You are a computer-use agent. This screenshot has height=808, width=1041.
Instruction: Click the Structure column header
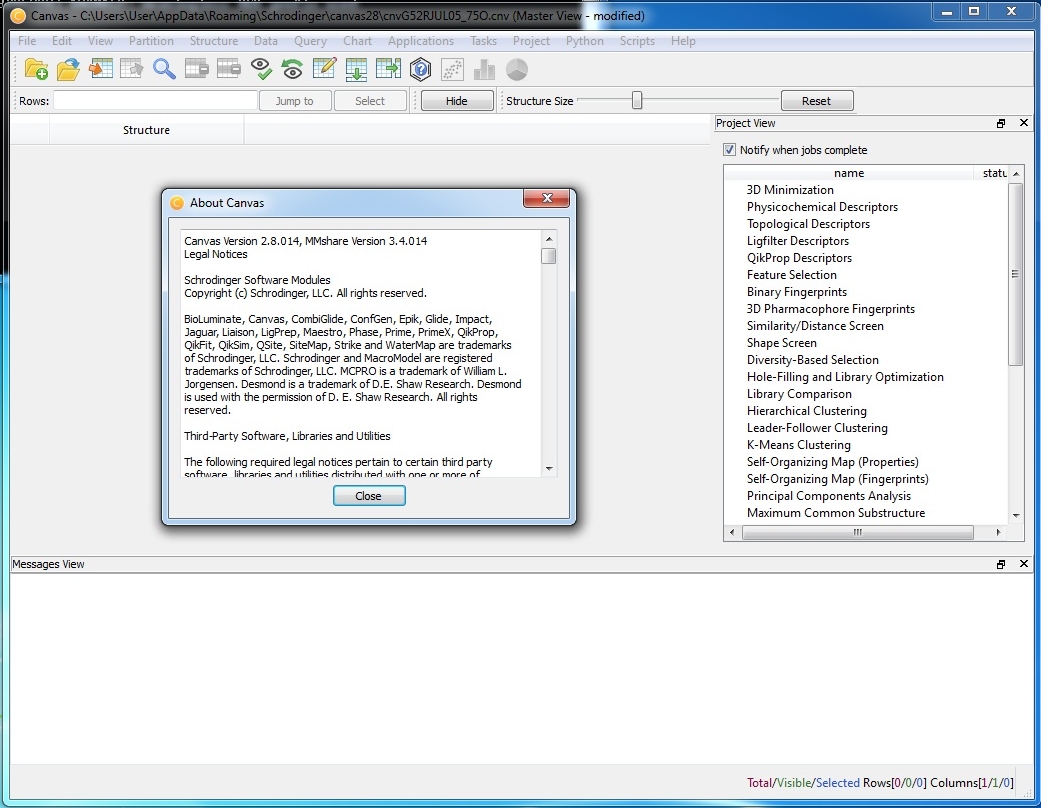146,130
